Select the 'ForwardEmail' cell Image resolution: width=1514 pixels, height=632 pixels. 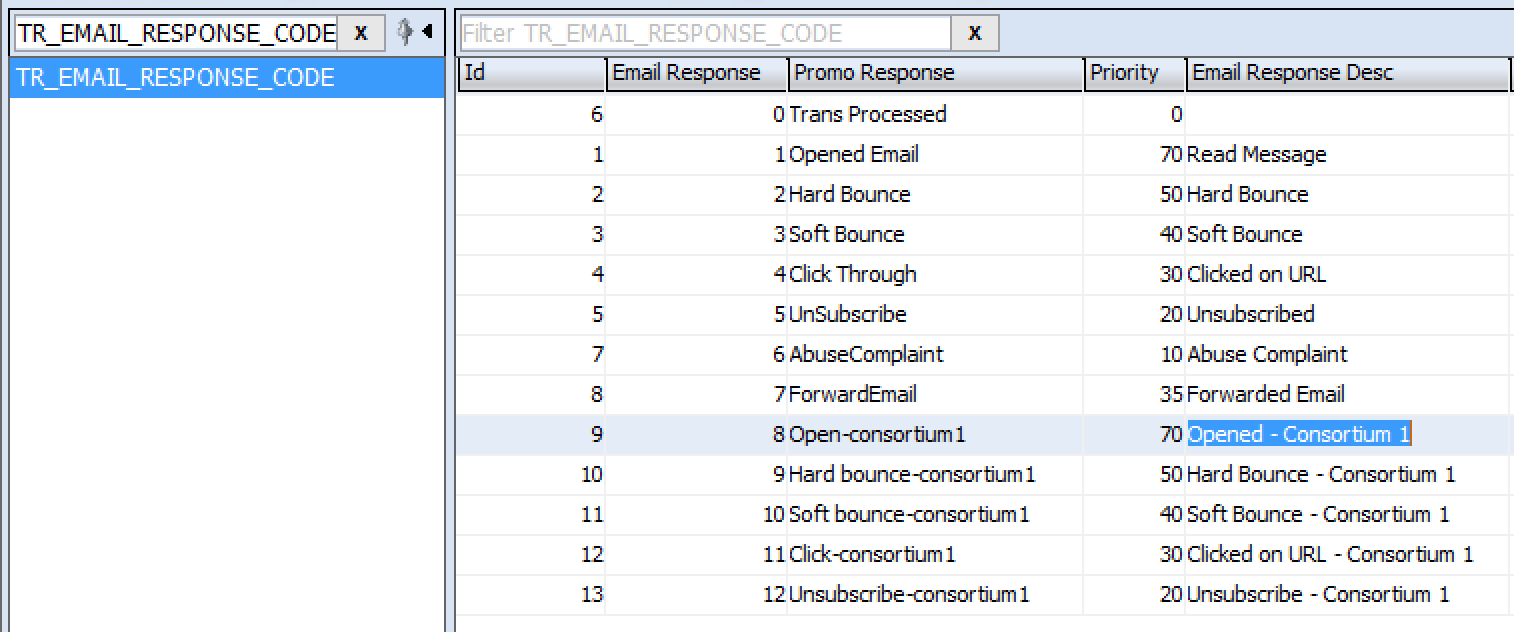pos(935,395)
